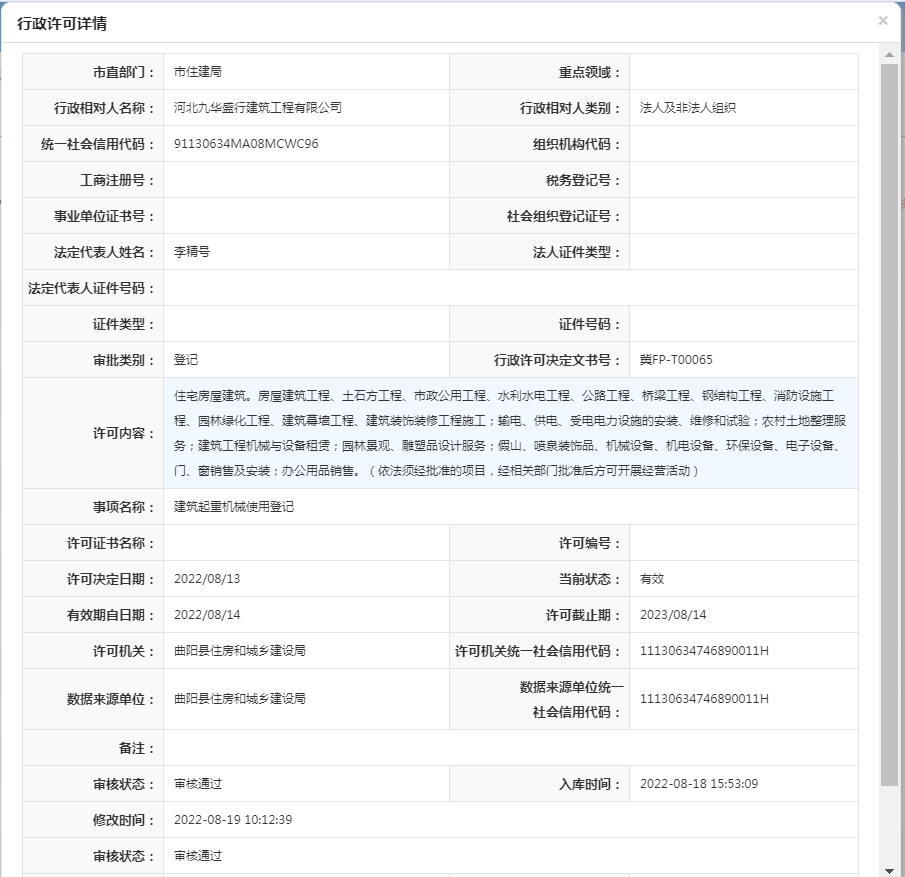Click the 证件号码 label

[589, 324]
